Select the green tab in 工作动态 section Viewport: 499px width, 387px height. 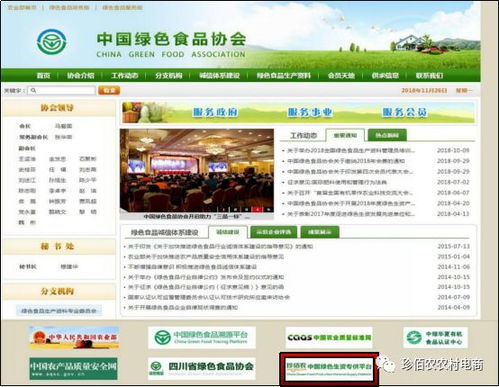[x=387, y=135]
